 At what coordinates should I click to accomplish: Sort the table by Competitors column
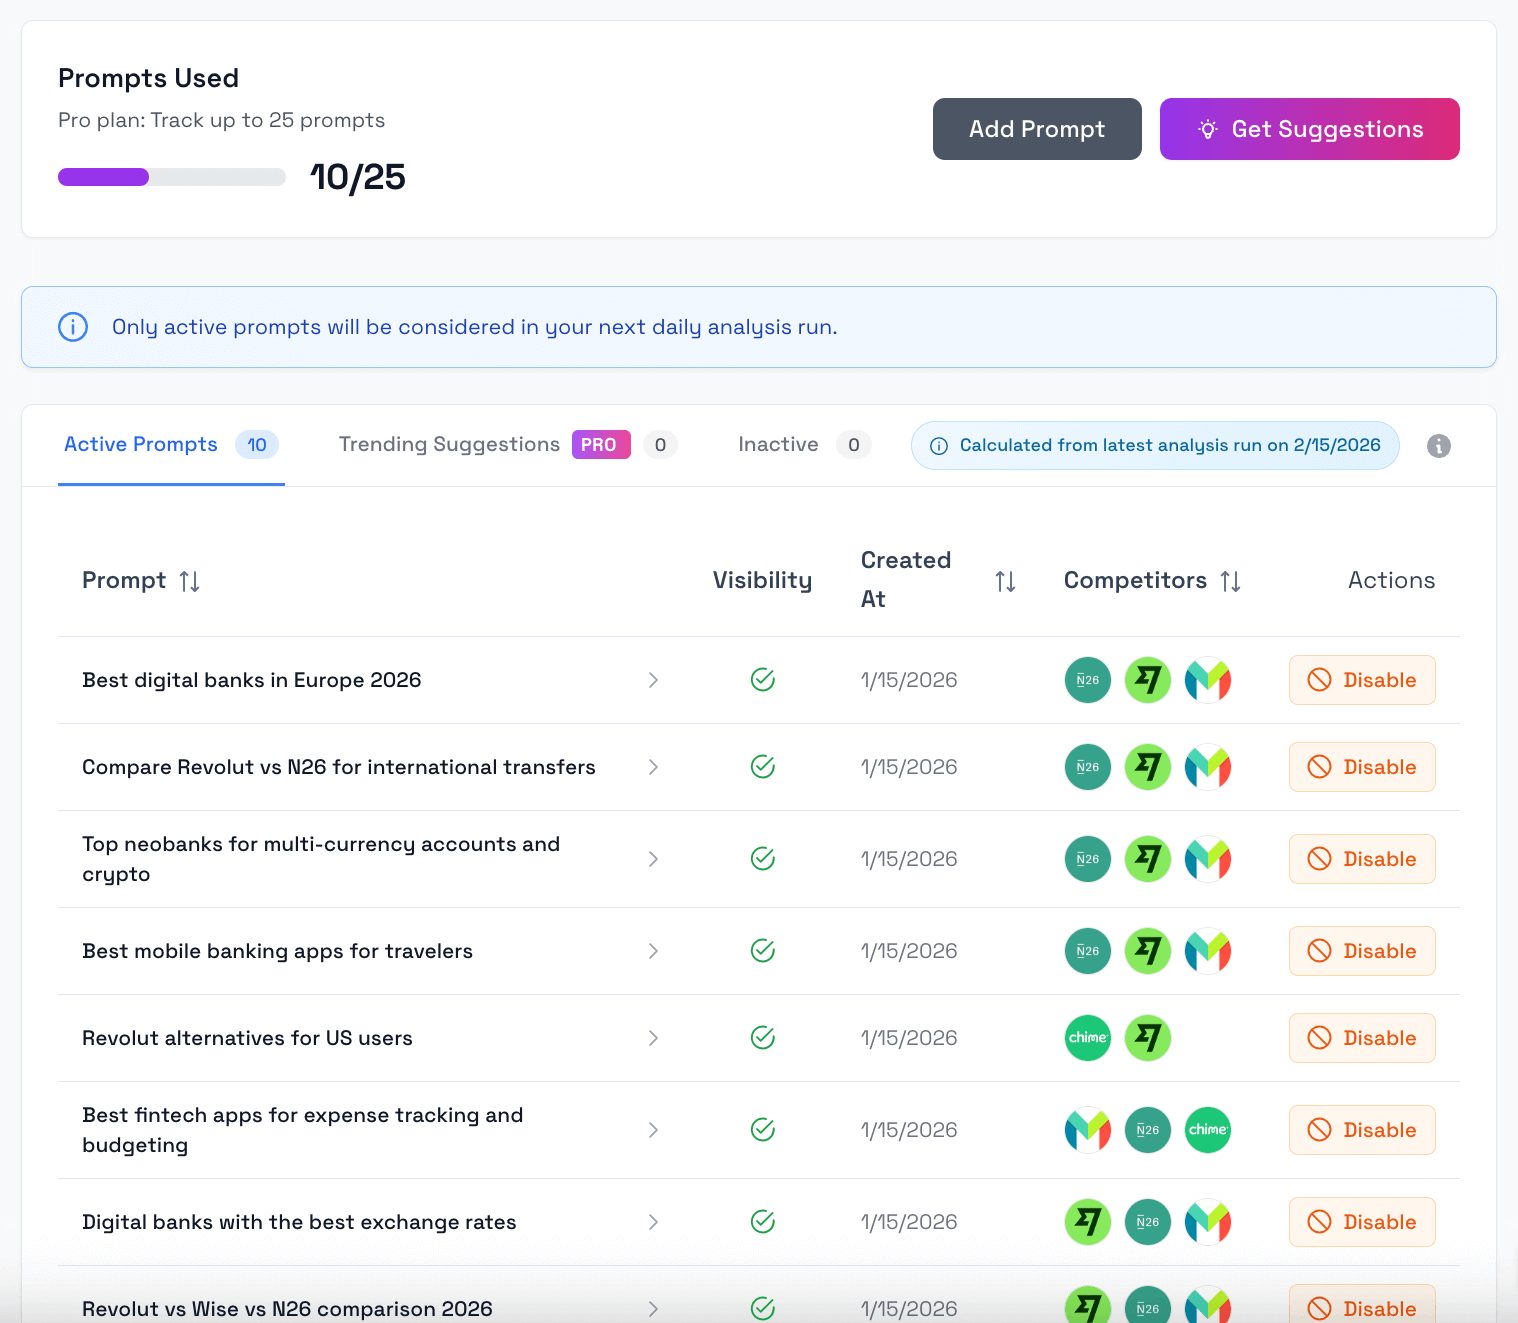pyautogui.click(x=1231, y=580)
